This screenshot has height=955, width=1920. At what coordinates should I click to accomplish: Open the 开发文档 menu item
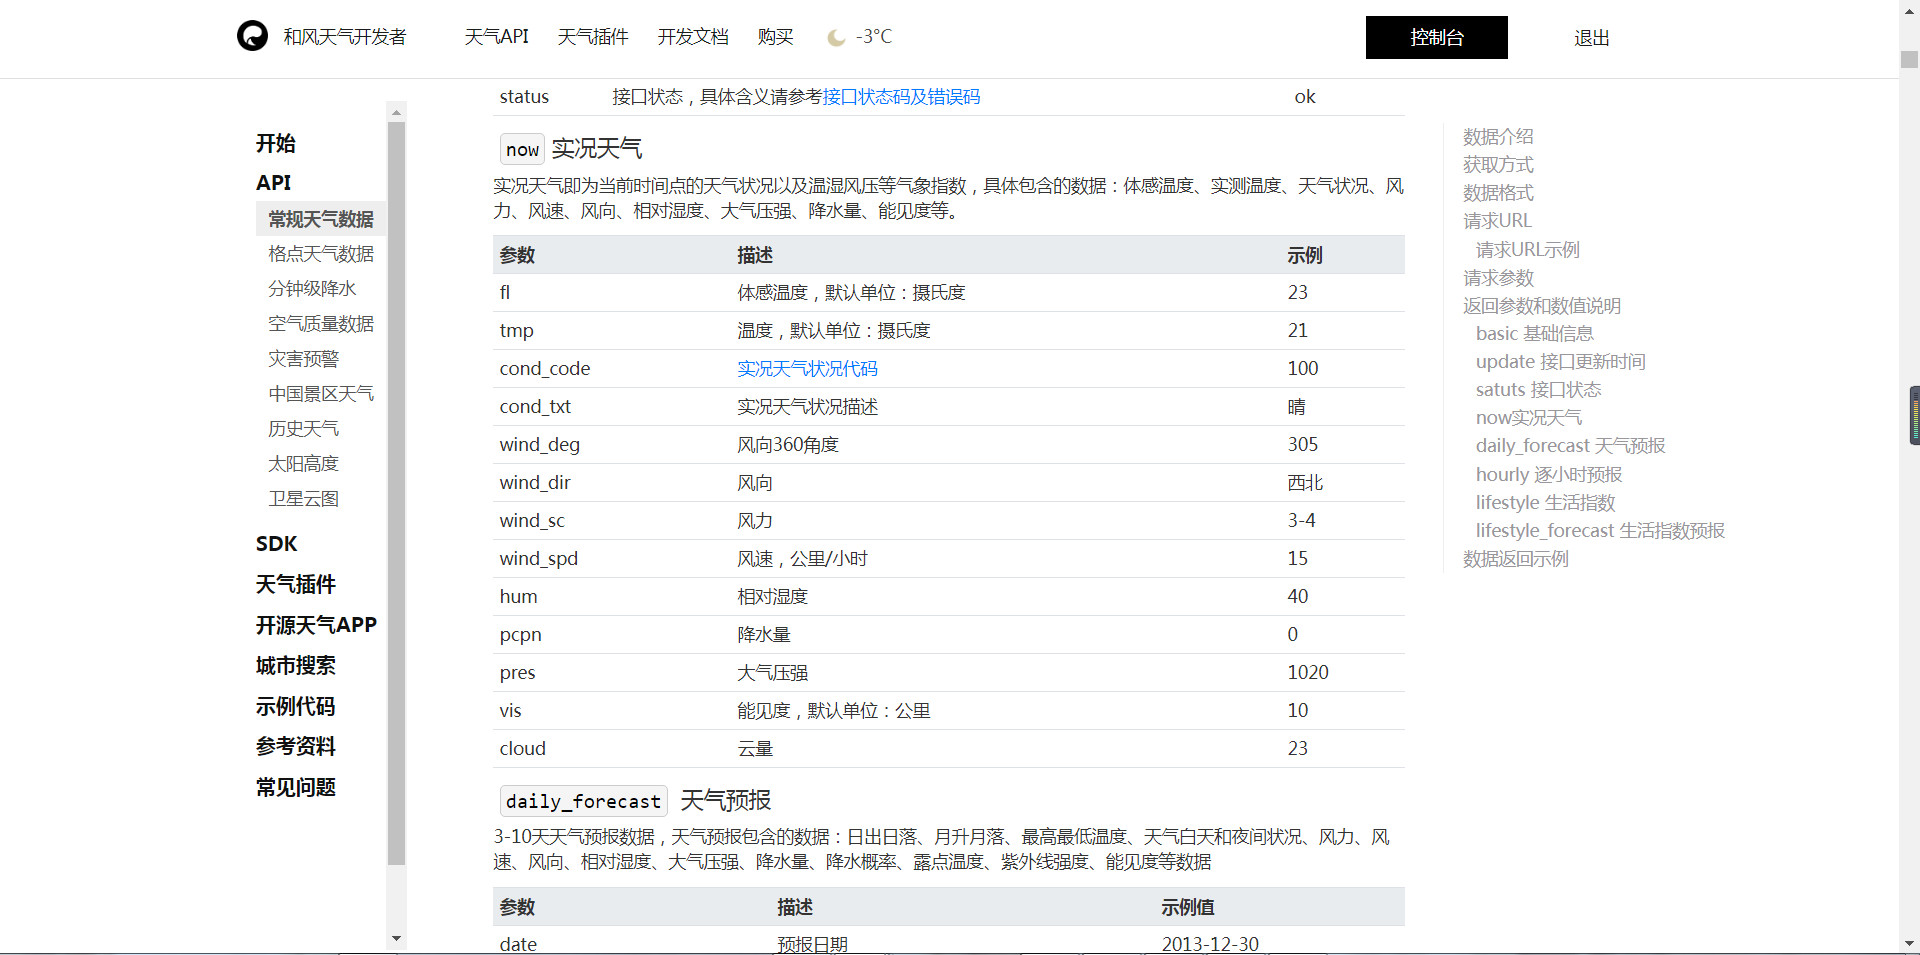pyautogui.click(x=693, y=36)
